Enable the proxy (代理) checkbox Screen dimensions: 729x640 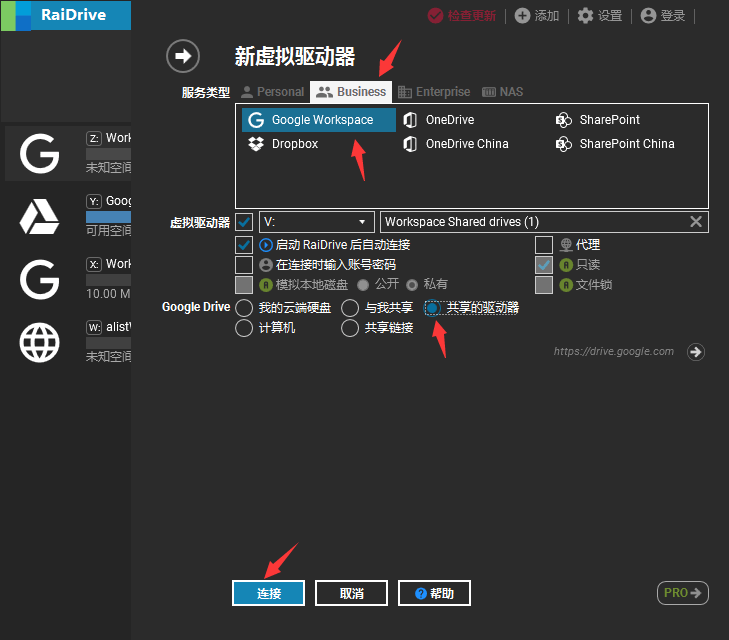pos(544,245)
